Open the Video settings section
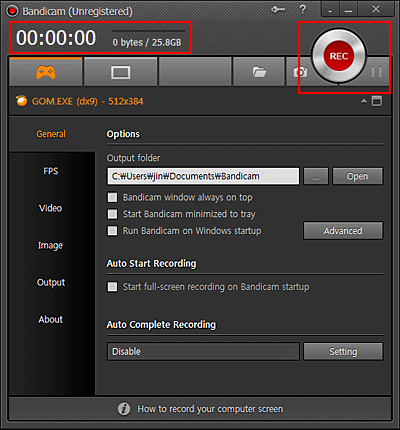The width and height of the screenshot is (400, 430). tap(51, 208)
